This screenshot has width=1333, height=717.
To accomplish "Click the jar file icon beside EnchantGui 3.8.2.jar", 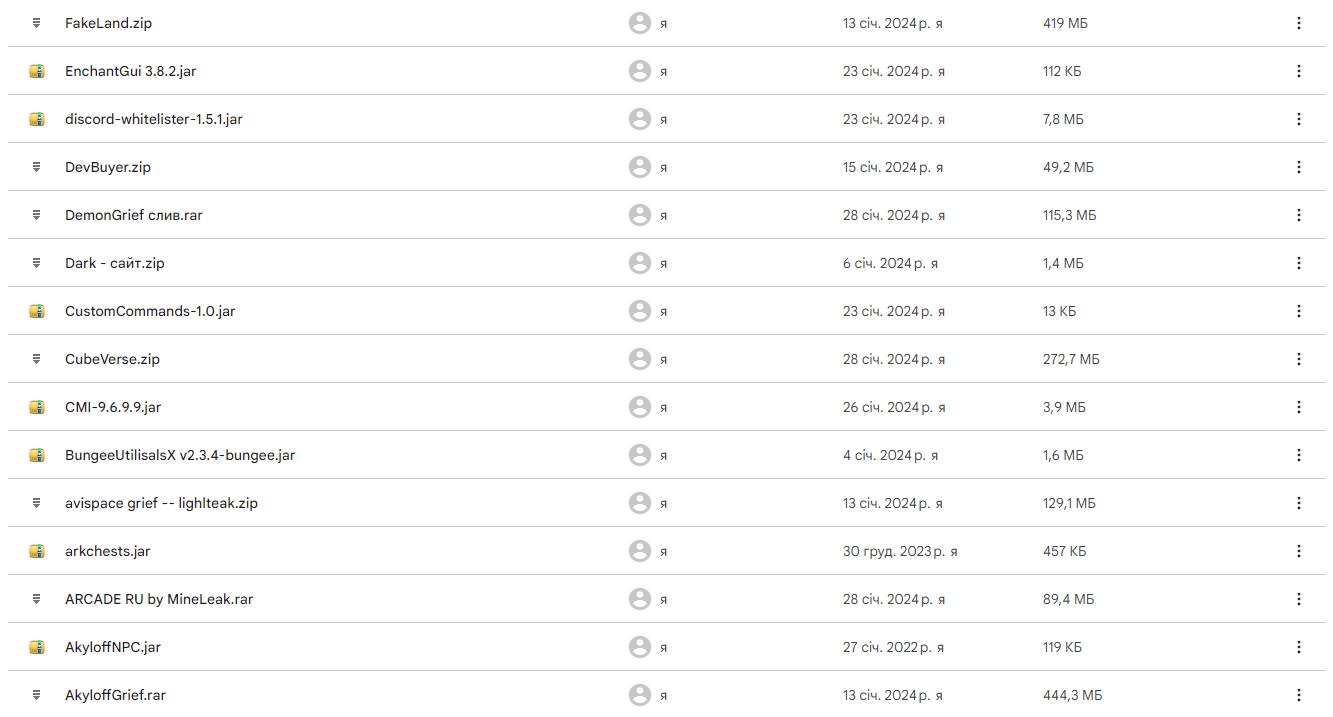I will point(37,71).
